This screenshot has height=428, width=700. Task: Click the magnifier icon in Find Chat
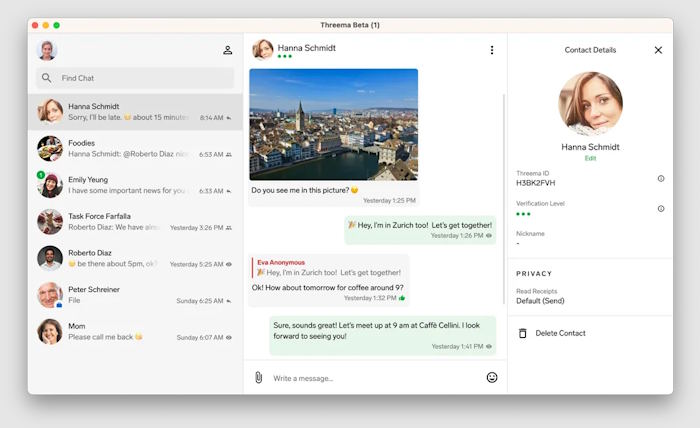pyautogui.click(x=46, y=78)
